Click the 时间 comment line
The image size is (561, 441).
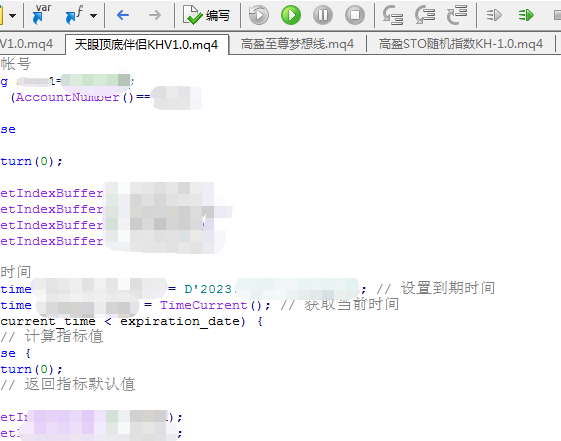coord(16,272)
